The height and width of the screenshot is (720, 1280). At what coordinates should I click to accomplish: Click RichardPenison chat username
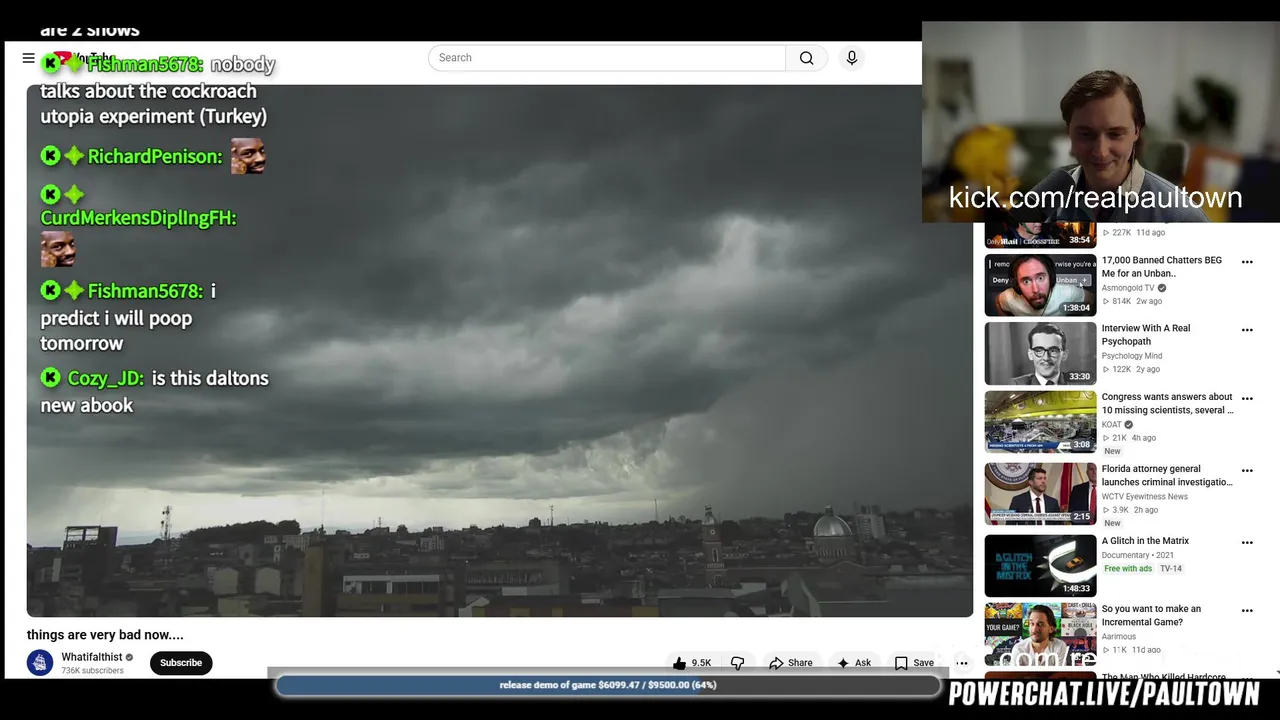[x=155, y=156]
